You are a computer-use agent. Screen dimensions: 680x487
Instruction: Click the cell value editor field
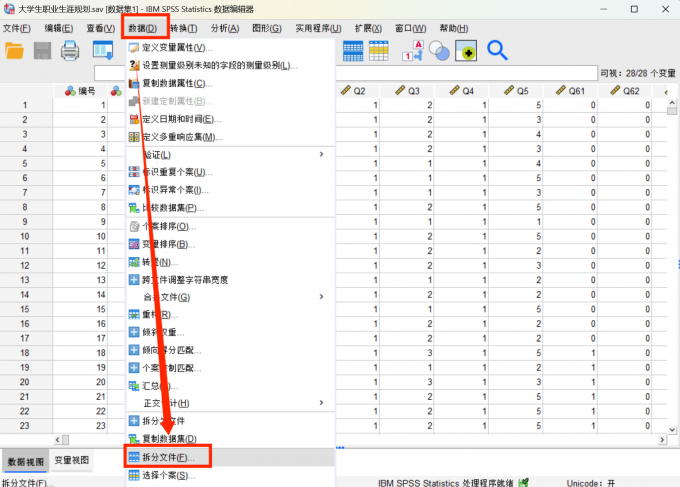[x=467, y=73]
